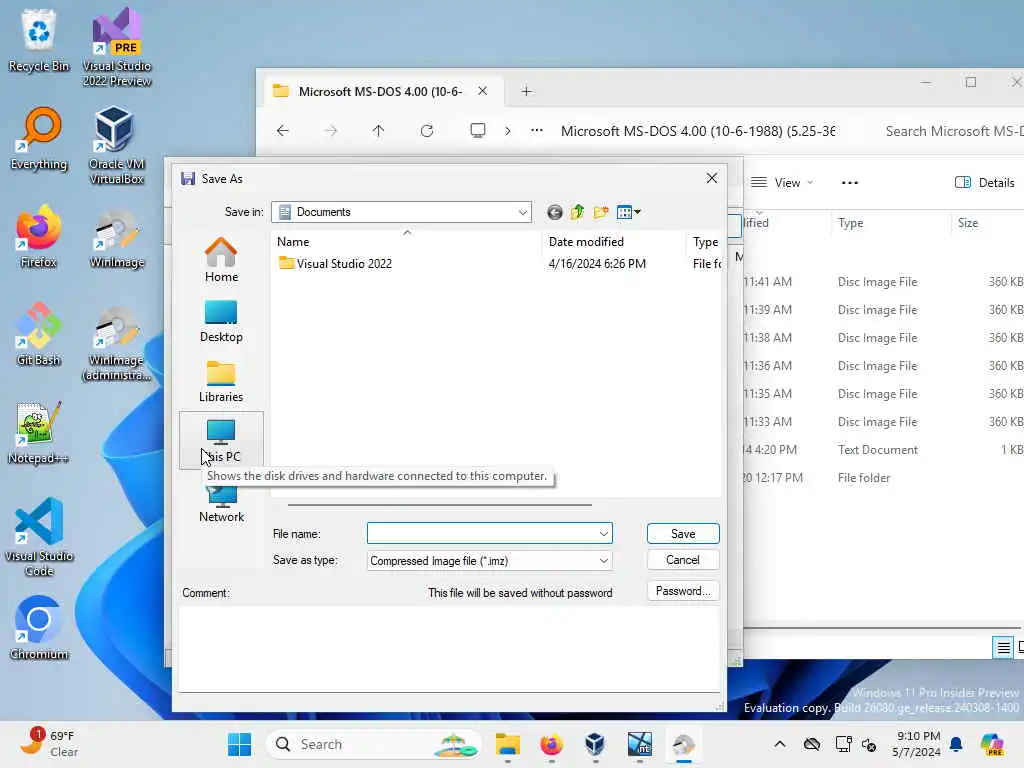
Task: Click the go-back icon in Save As toolbar
Action: tap(554, 212)
